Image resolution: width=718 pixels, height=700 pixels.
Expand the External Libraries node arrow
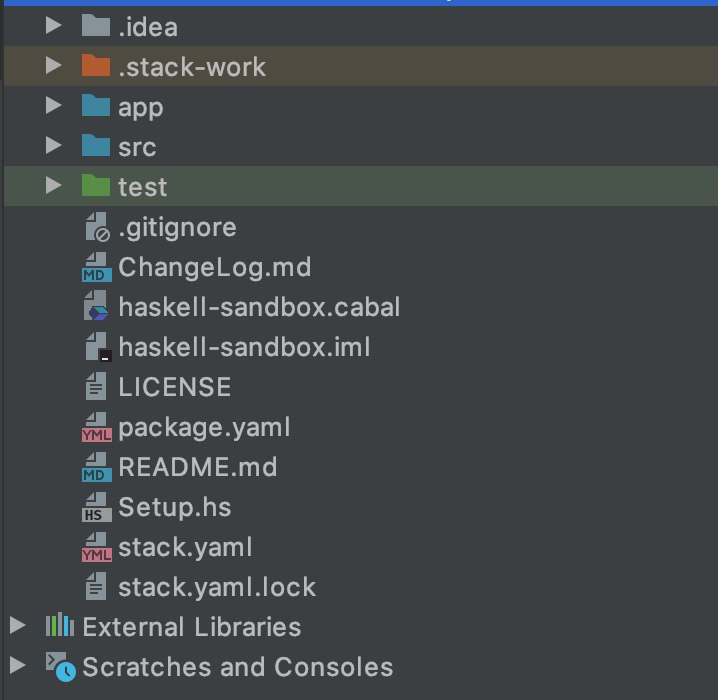click(x=16, y=627)
